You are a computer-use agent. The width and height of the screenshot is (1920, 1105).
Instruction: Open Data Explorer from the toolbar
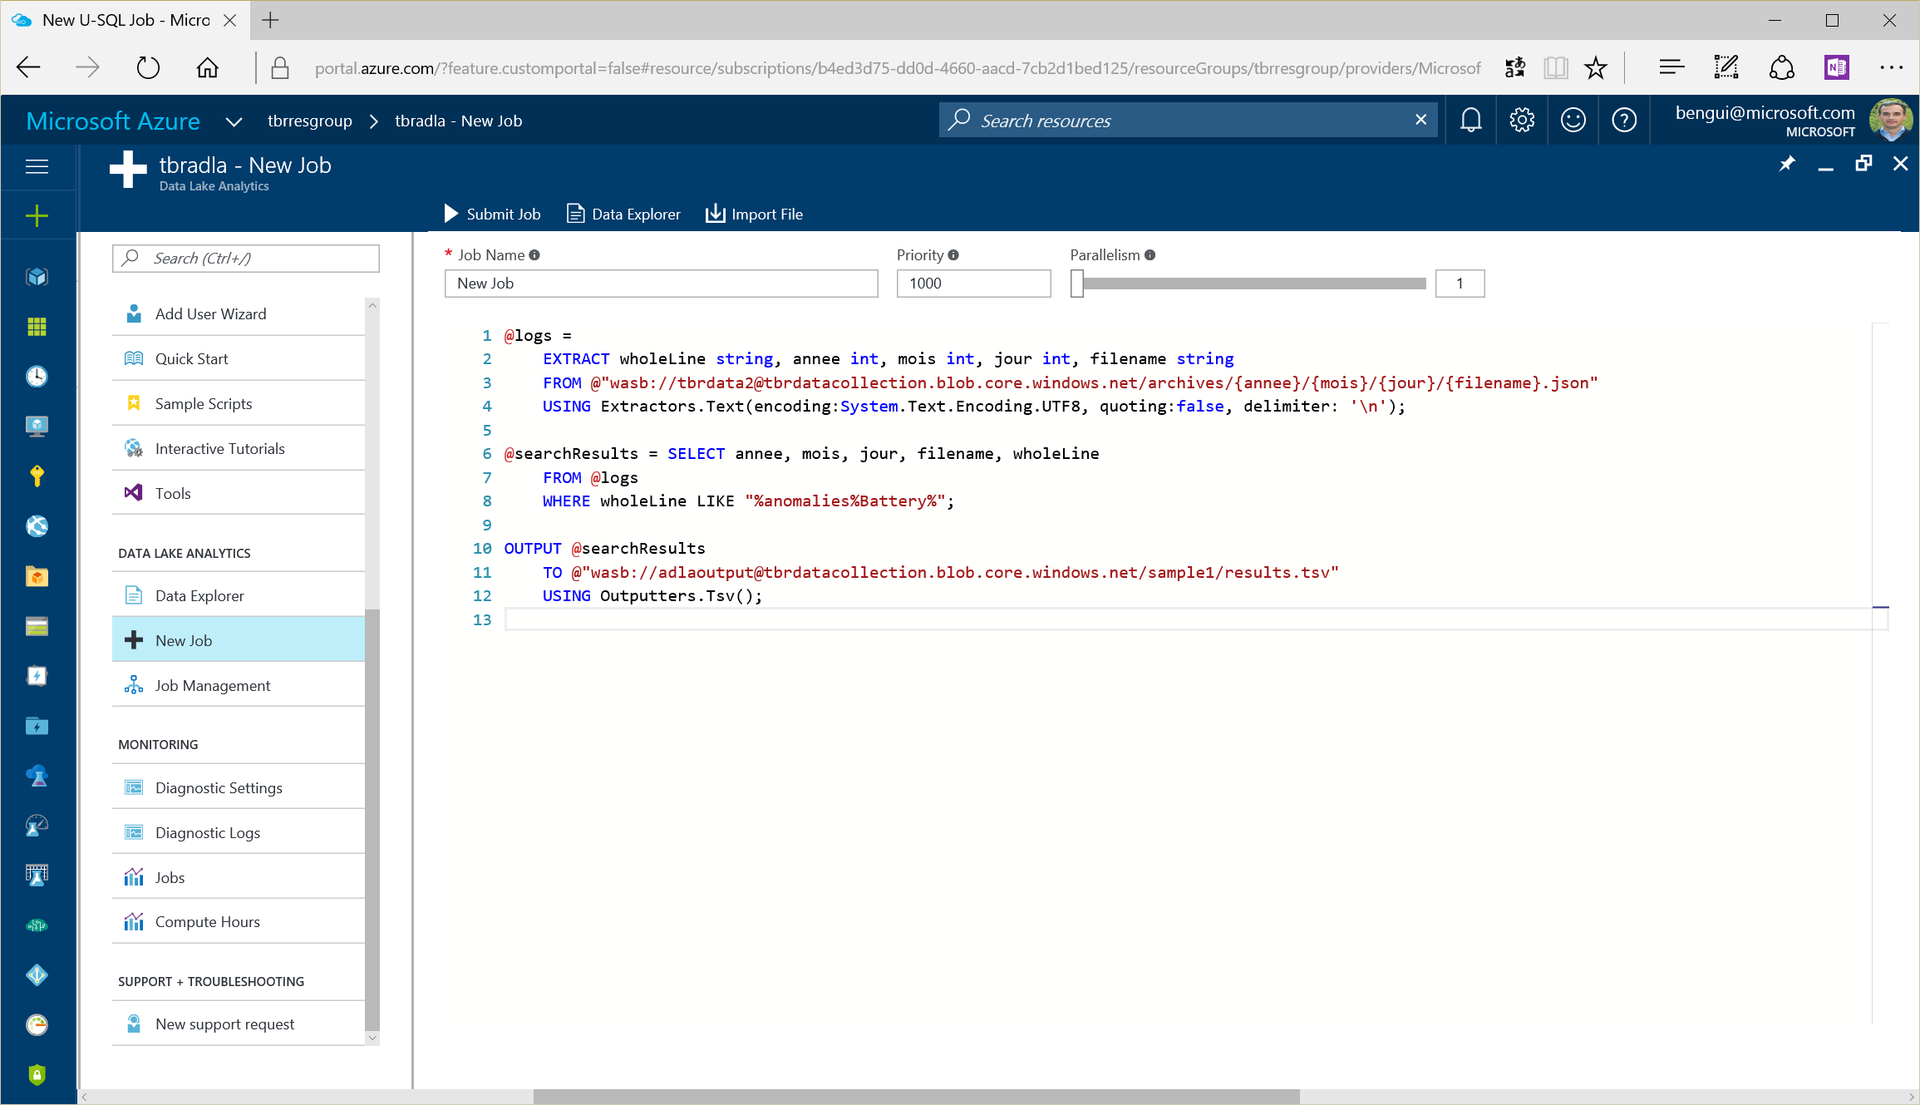(623, 214)
